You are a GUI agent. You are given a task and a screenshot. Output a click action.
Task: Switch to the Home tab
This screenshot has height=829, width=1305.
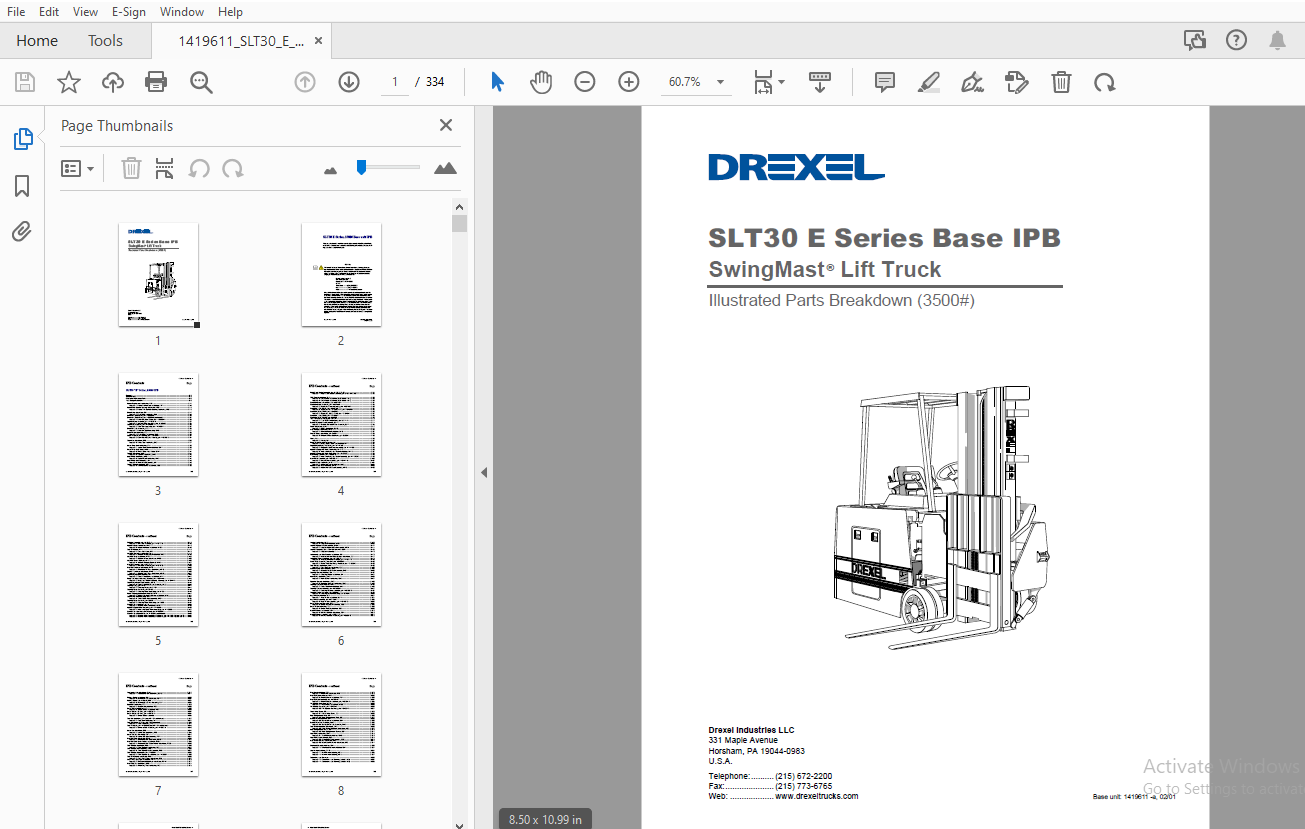point(37,41)
